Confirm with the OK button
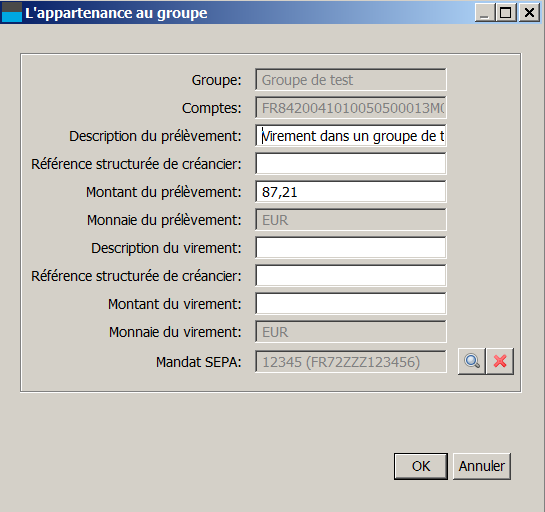Image resolution: width=545 pixels, height=512 pixels. [x=421, y=466]
